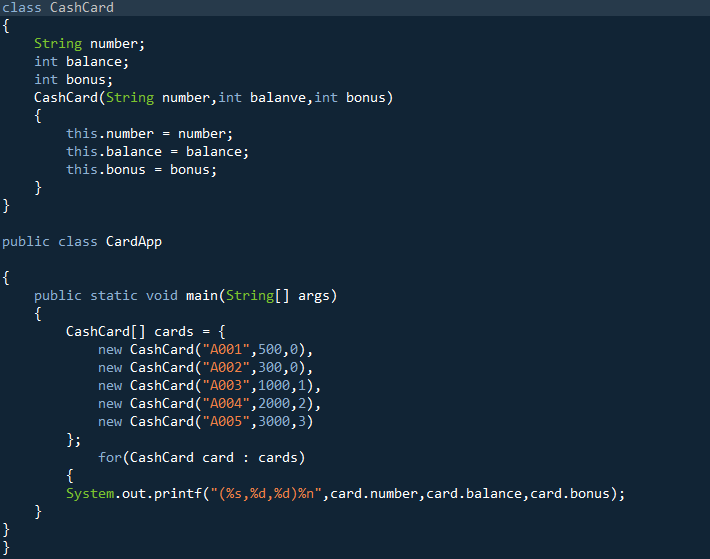710x559 pixels.
Task: Click 'card.balance' in the printf arguments
Action: pyautogui.click(x=474, y=494)
